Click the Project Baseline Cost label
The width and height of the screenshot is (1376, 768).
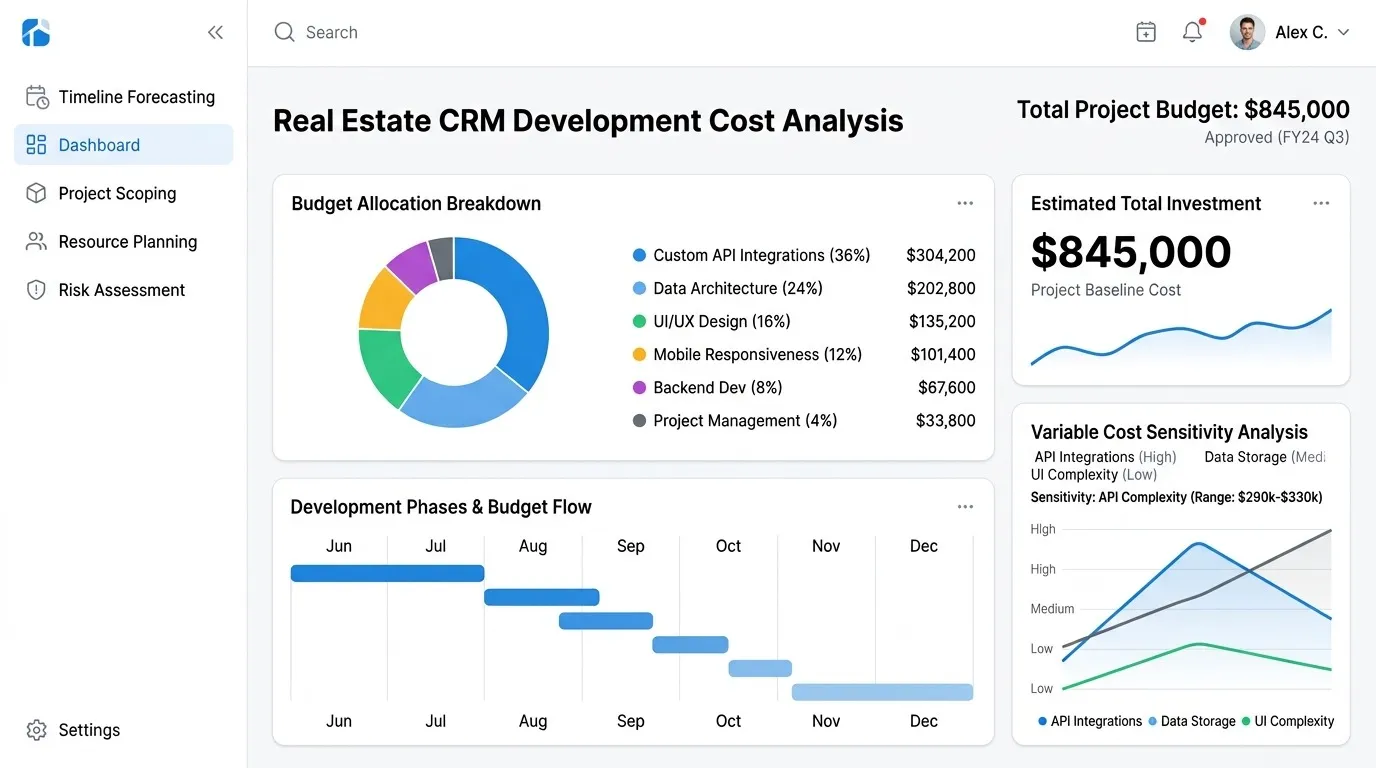click(x=1106, y=290)
